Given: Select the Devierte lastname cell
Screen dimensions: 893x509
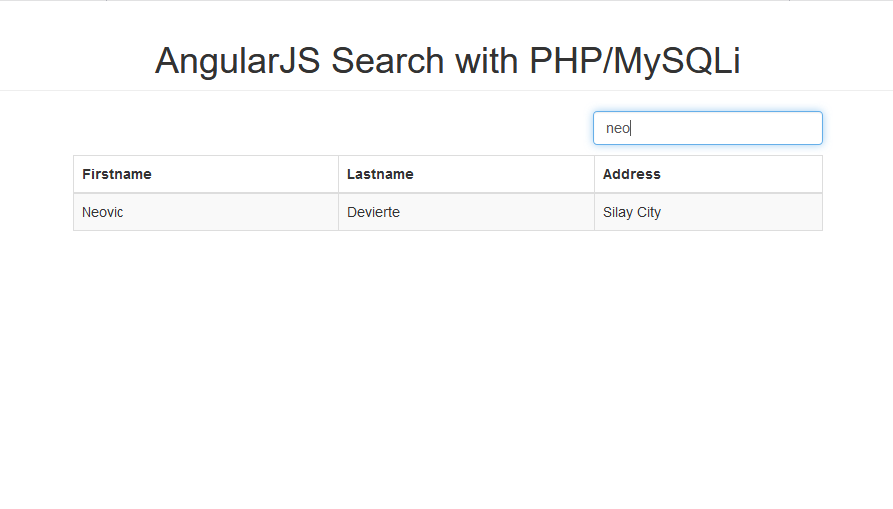Looking at the screenshot, I should [466, 212].
